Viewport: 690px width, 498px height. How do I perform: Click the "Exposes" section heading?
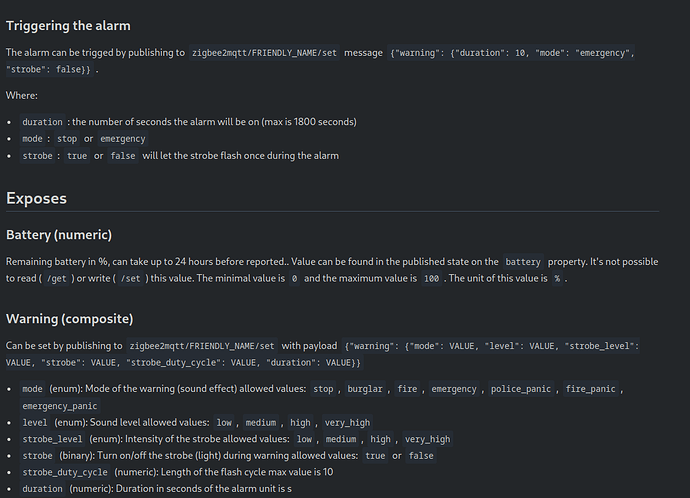point(36,198)
